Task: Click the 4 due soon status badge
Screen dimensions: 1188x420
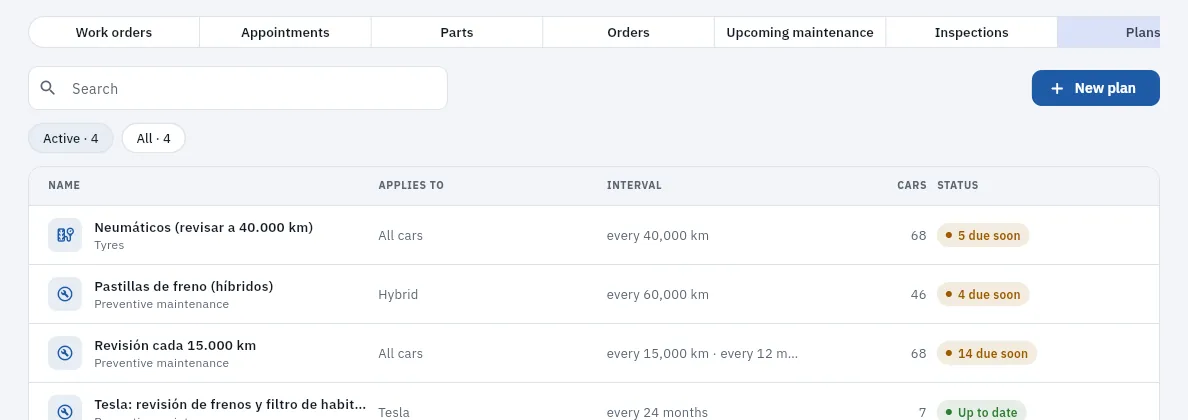Action: pos(983,294)
